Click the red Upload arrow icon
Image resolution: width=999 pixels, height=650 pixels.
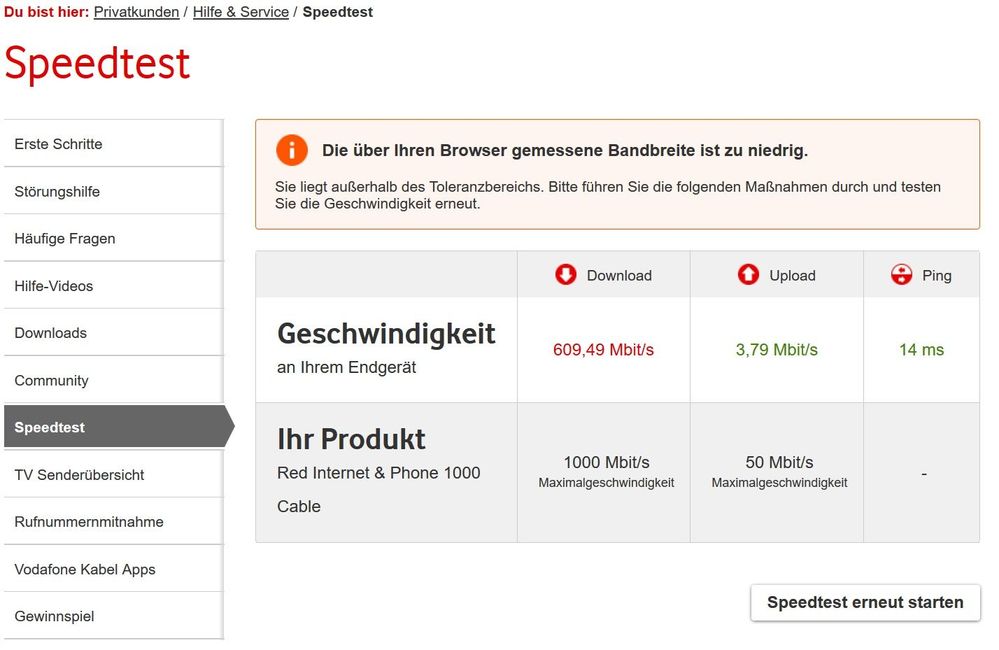click(748, 275)
